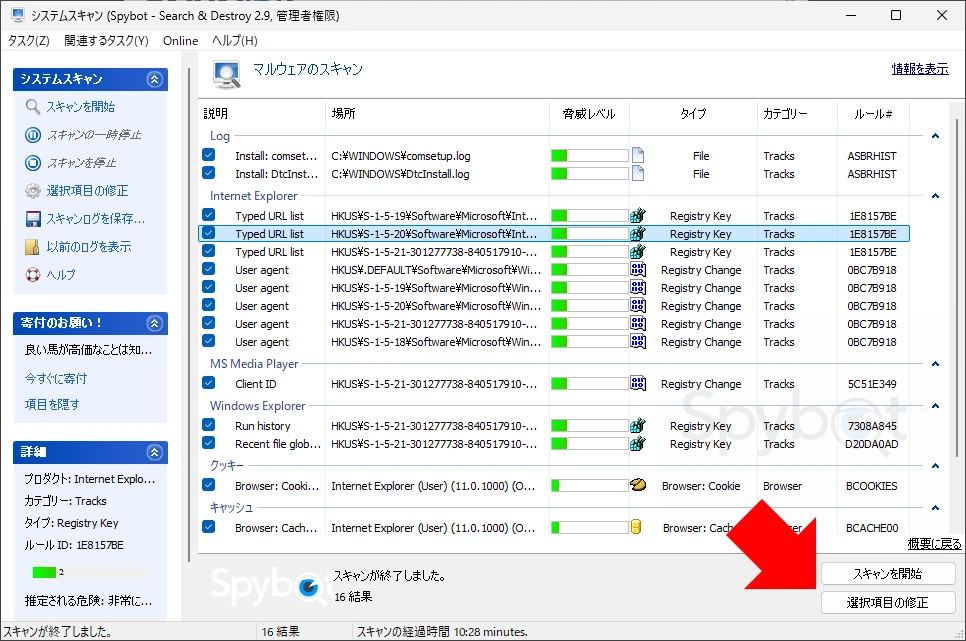Viewport: 966px width, 641px height.
Task: Click the cookie icon in Browser: Cookie row
Action: click(638, 485)
